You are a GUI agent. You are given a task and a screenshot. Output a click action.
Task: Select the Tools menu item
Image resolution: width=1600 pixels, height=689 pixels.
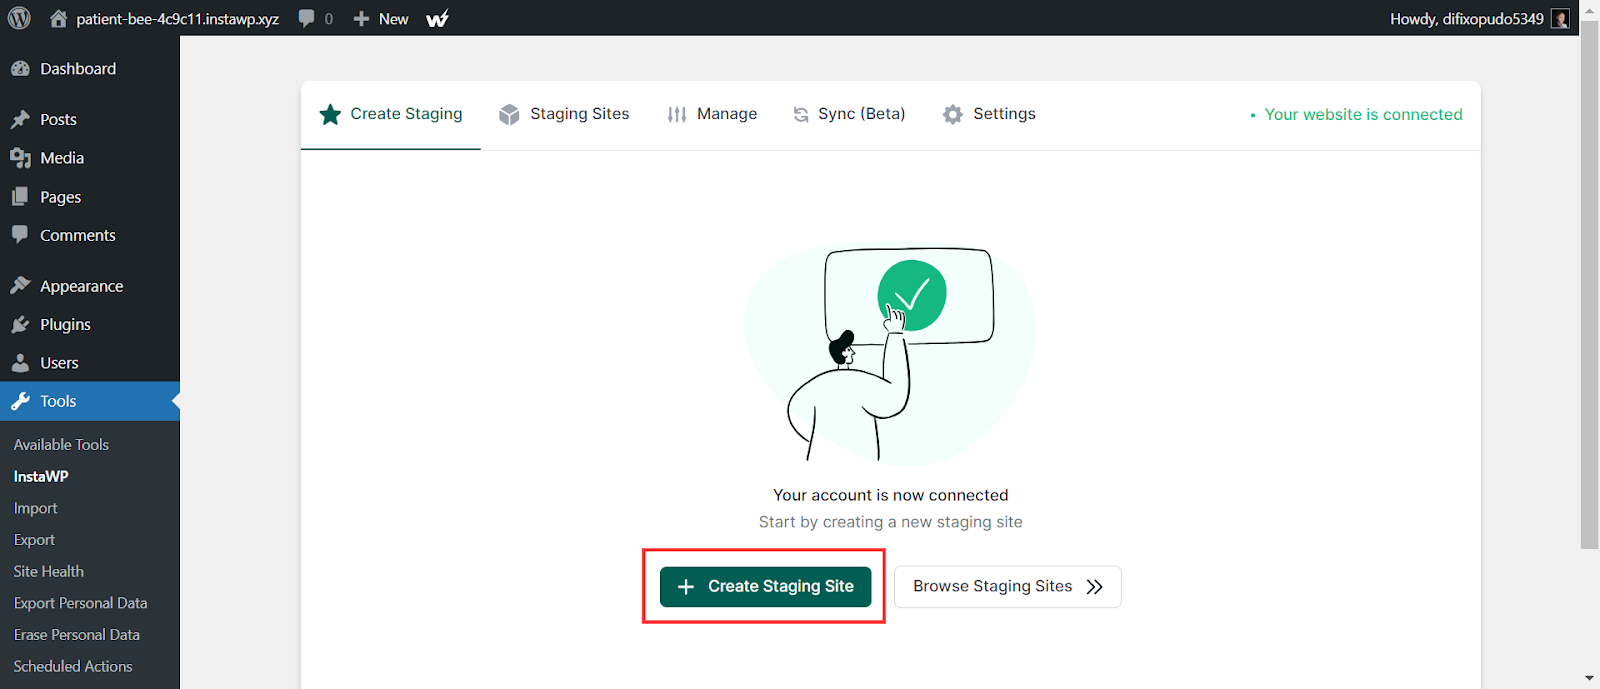tap(90, 401)
